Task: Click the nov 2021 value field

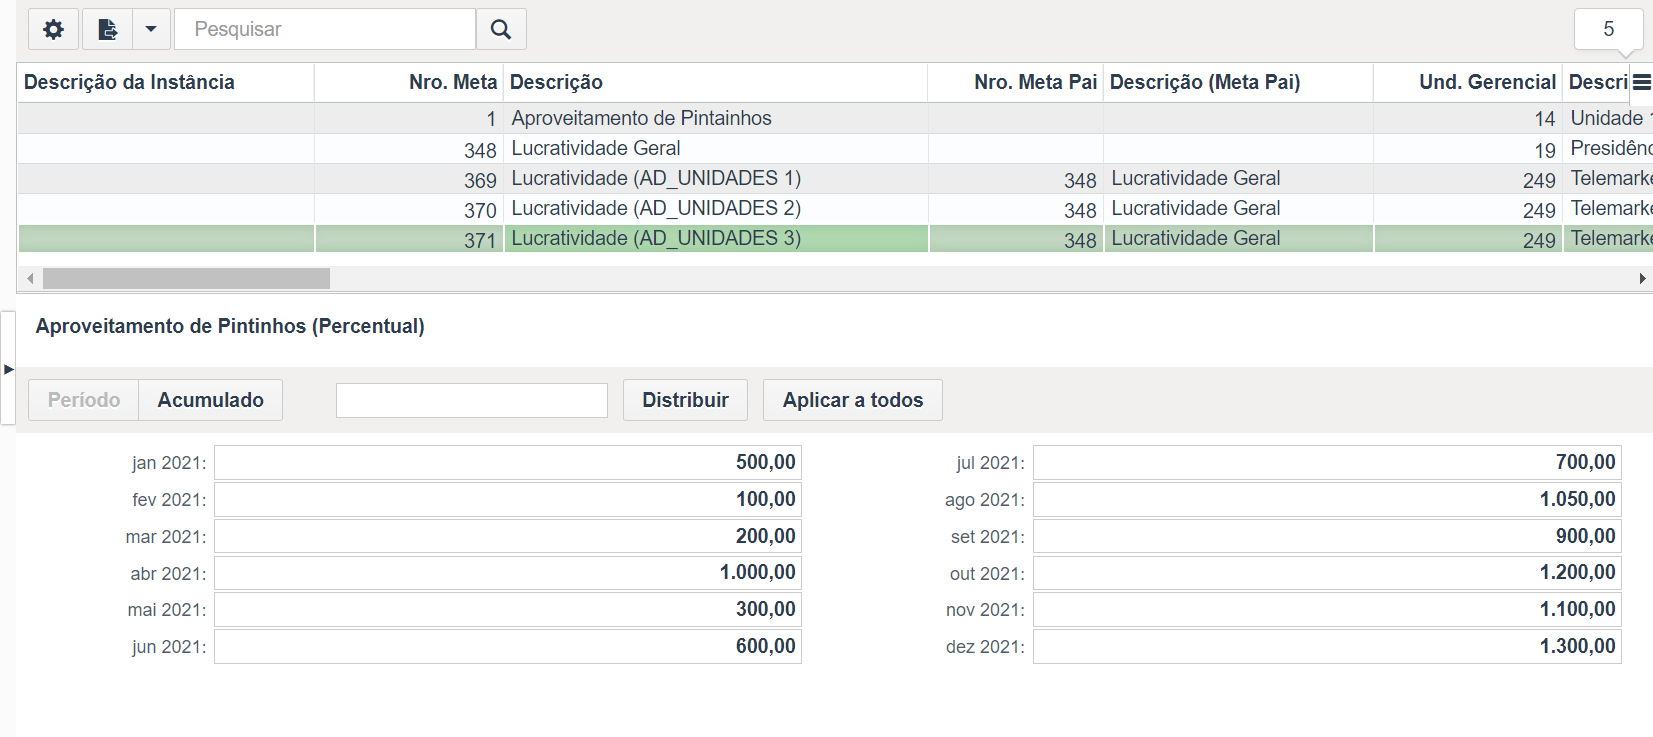Action: point(1327,609)
